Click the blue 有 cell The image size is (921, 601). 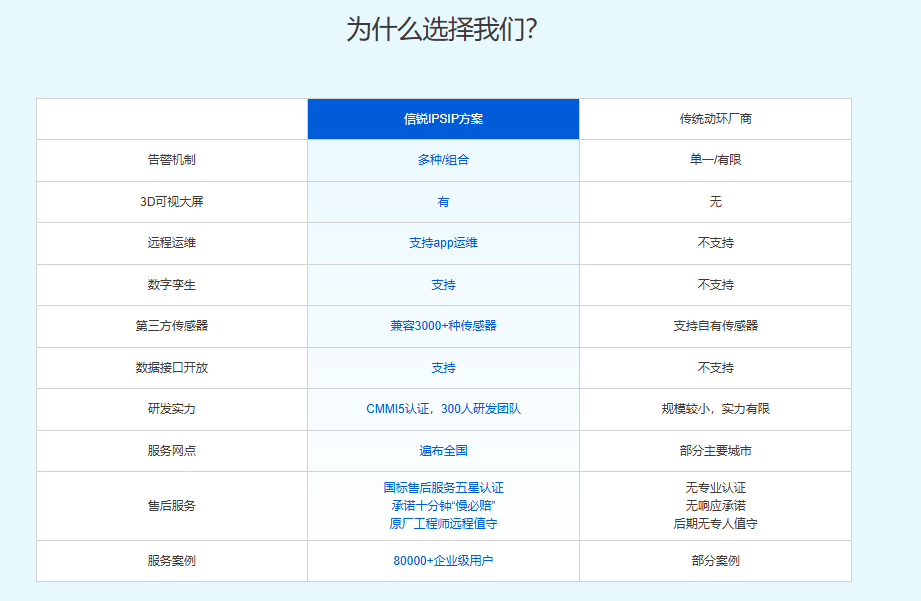point(443,202)
